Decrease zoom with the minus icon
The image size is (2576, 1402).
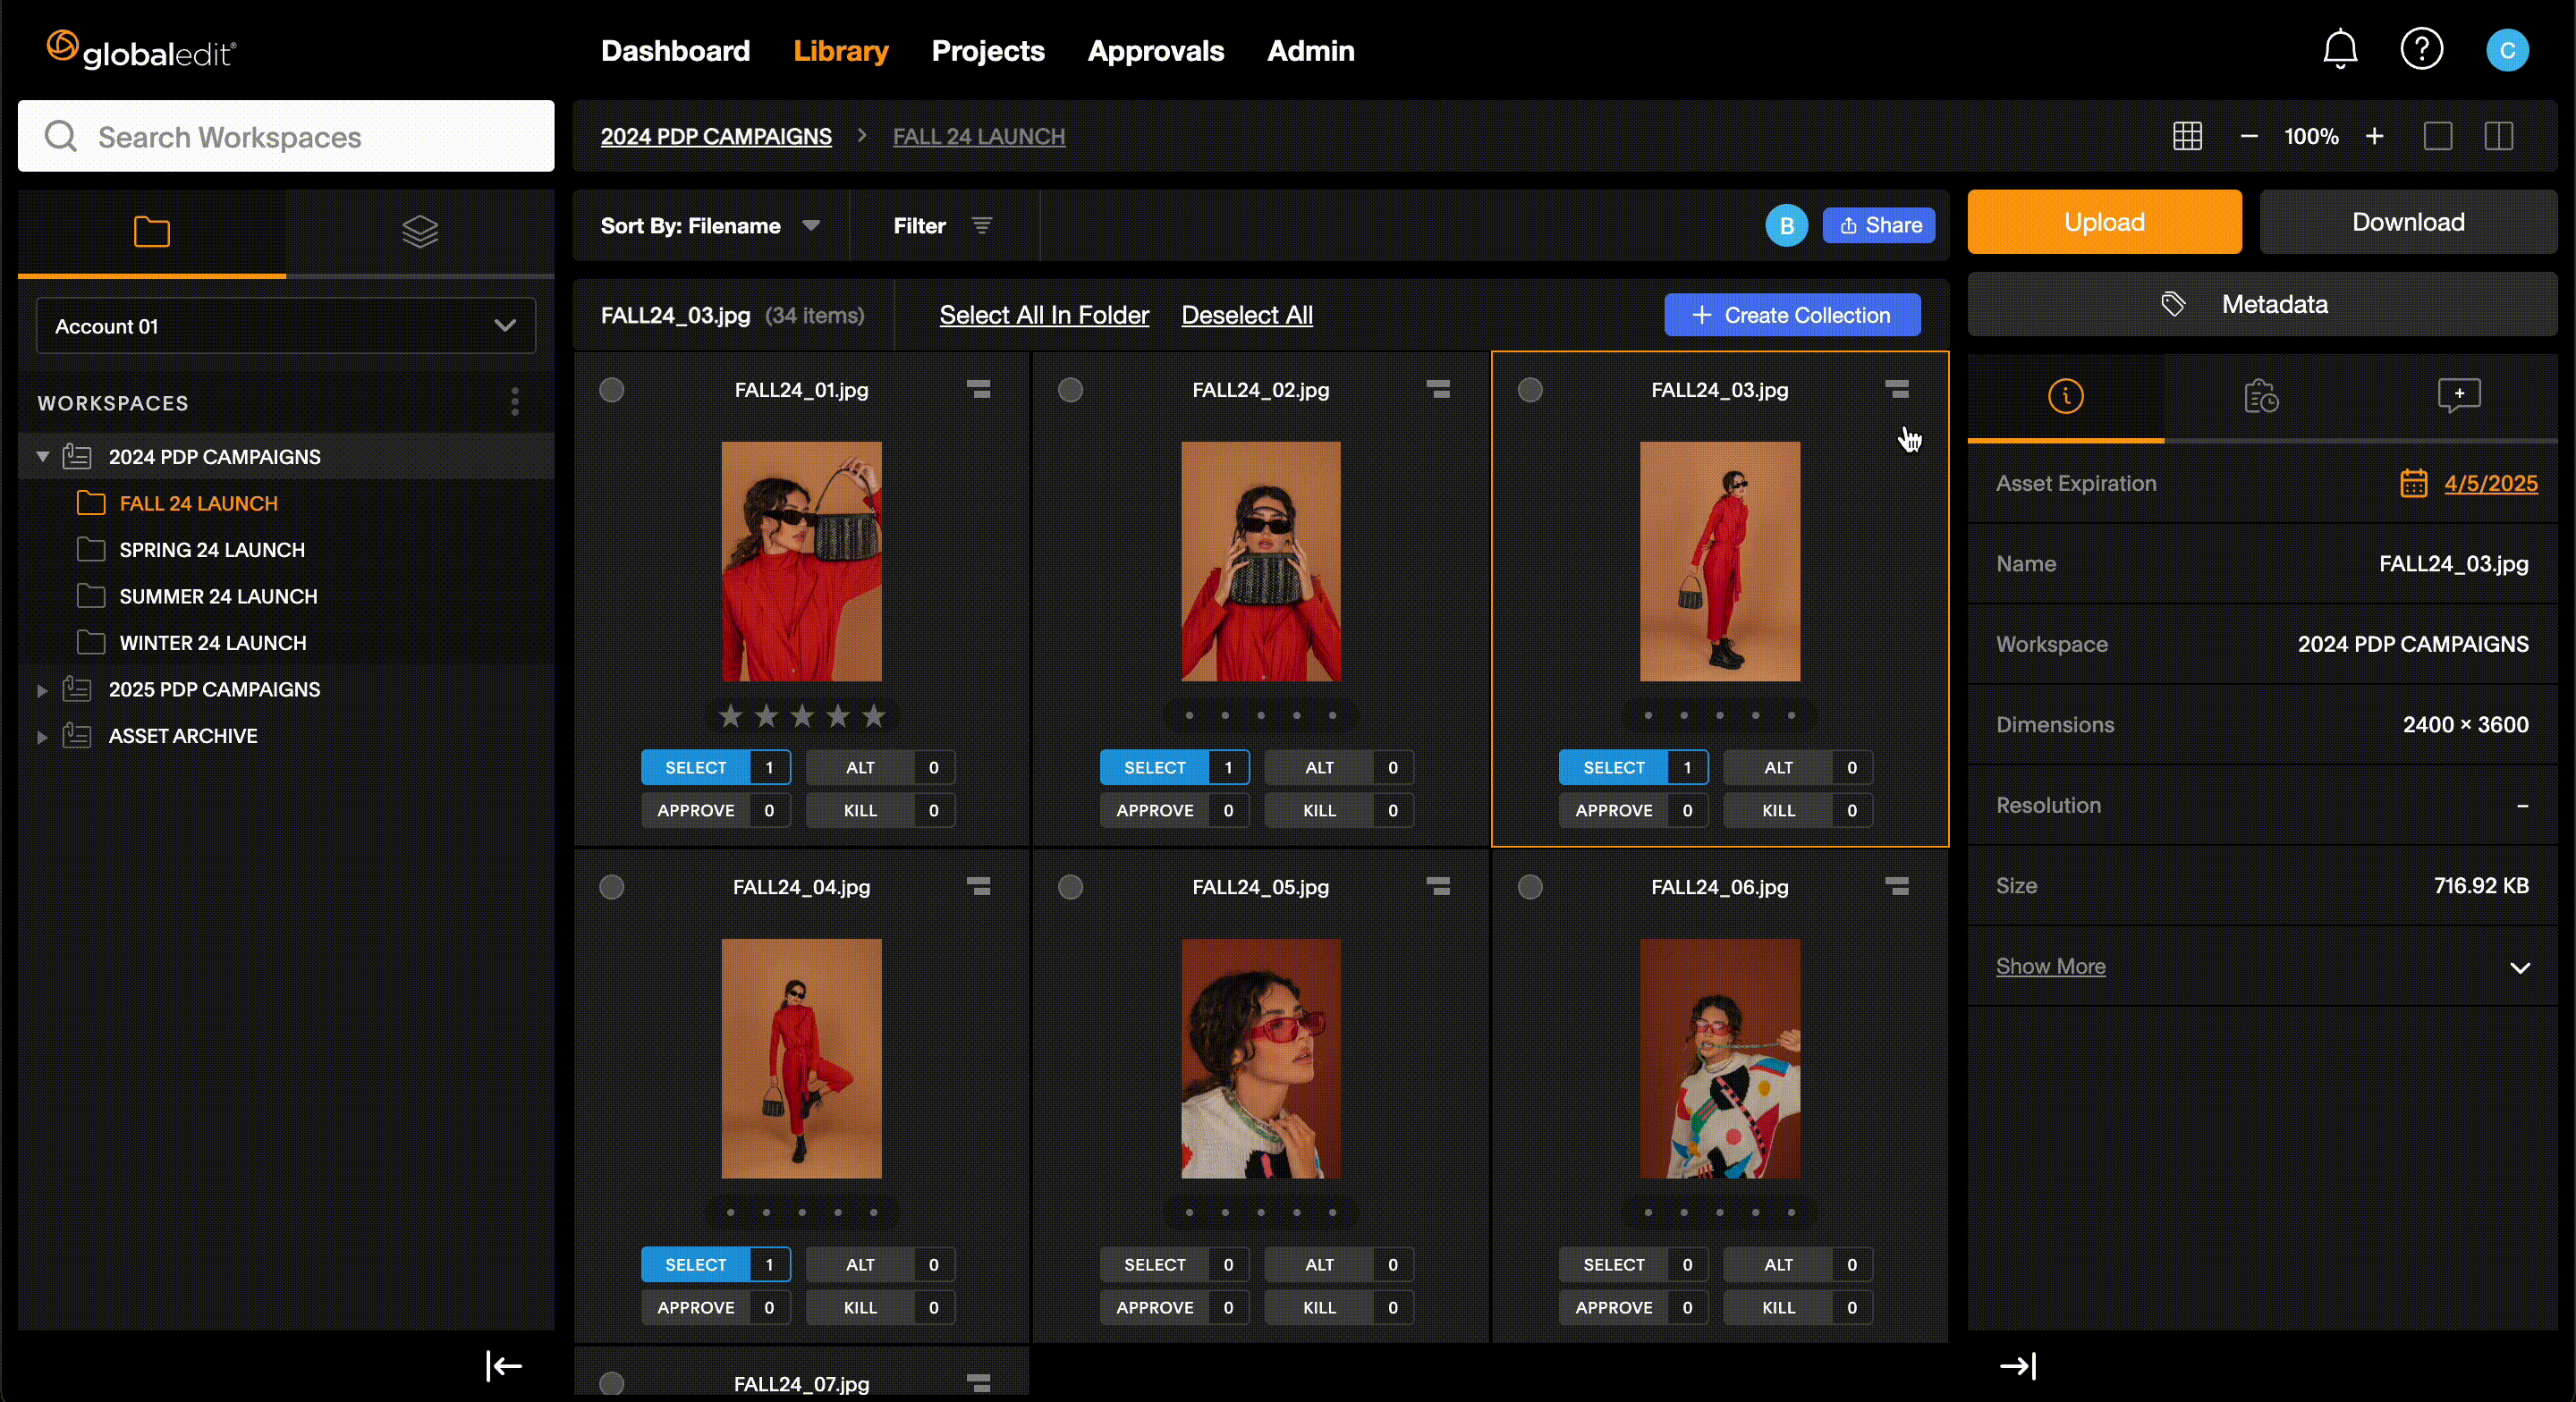pos(2249,136)
